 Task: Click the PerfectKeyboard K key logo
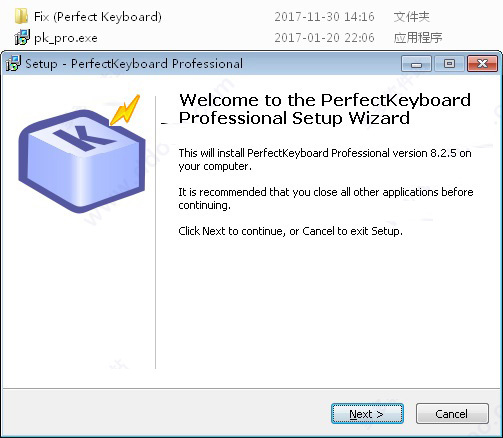pos(82,155)
